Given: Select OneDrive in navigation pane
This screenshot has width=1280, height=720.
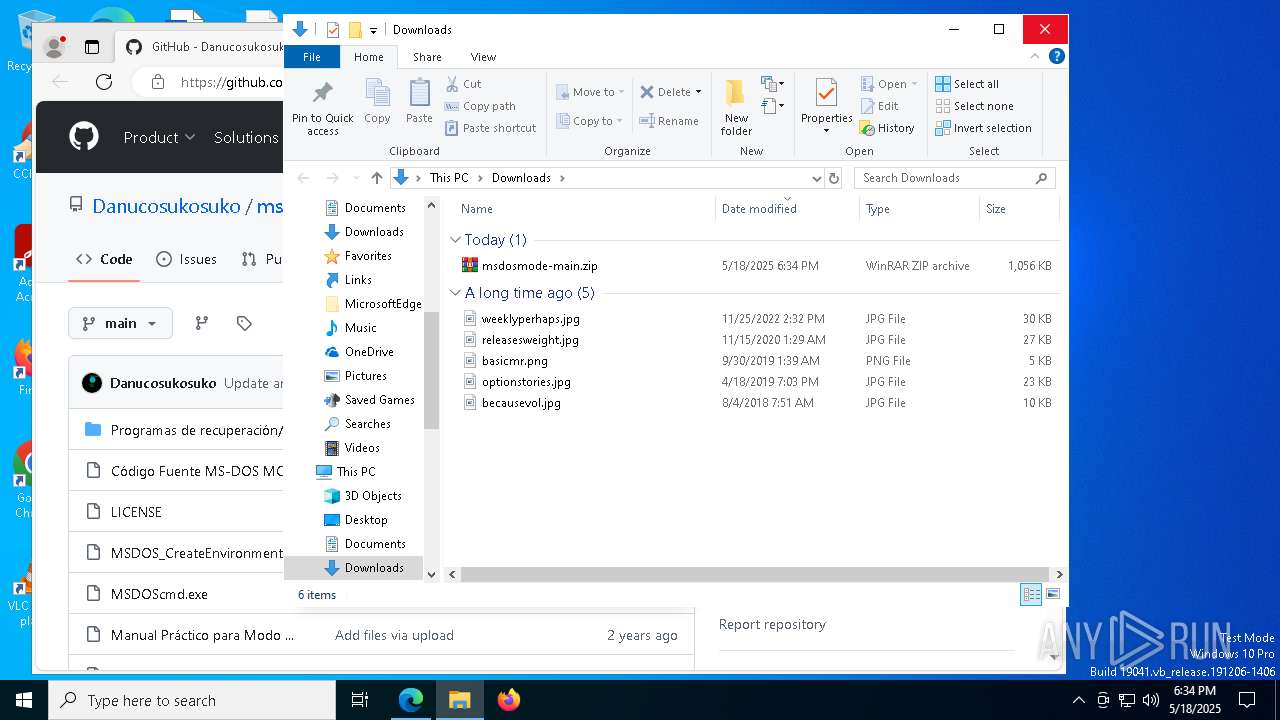Looking at the screenshot, I should point(369,352).
